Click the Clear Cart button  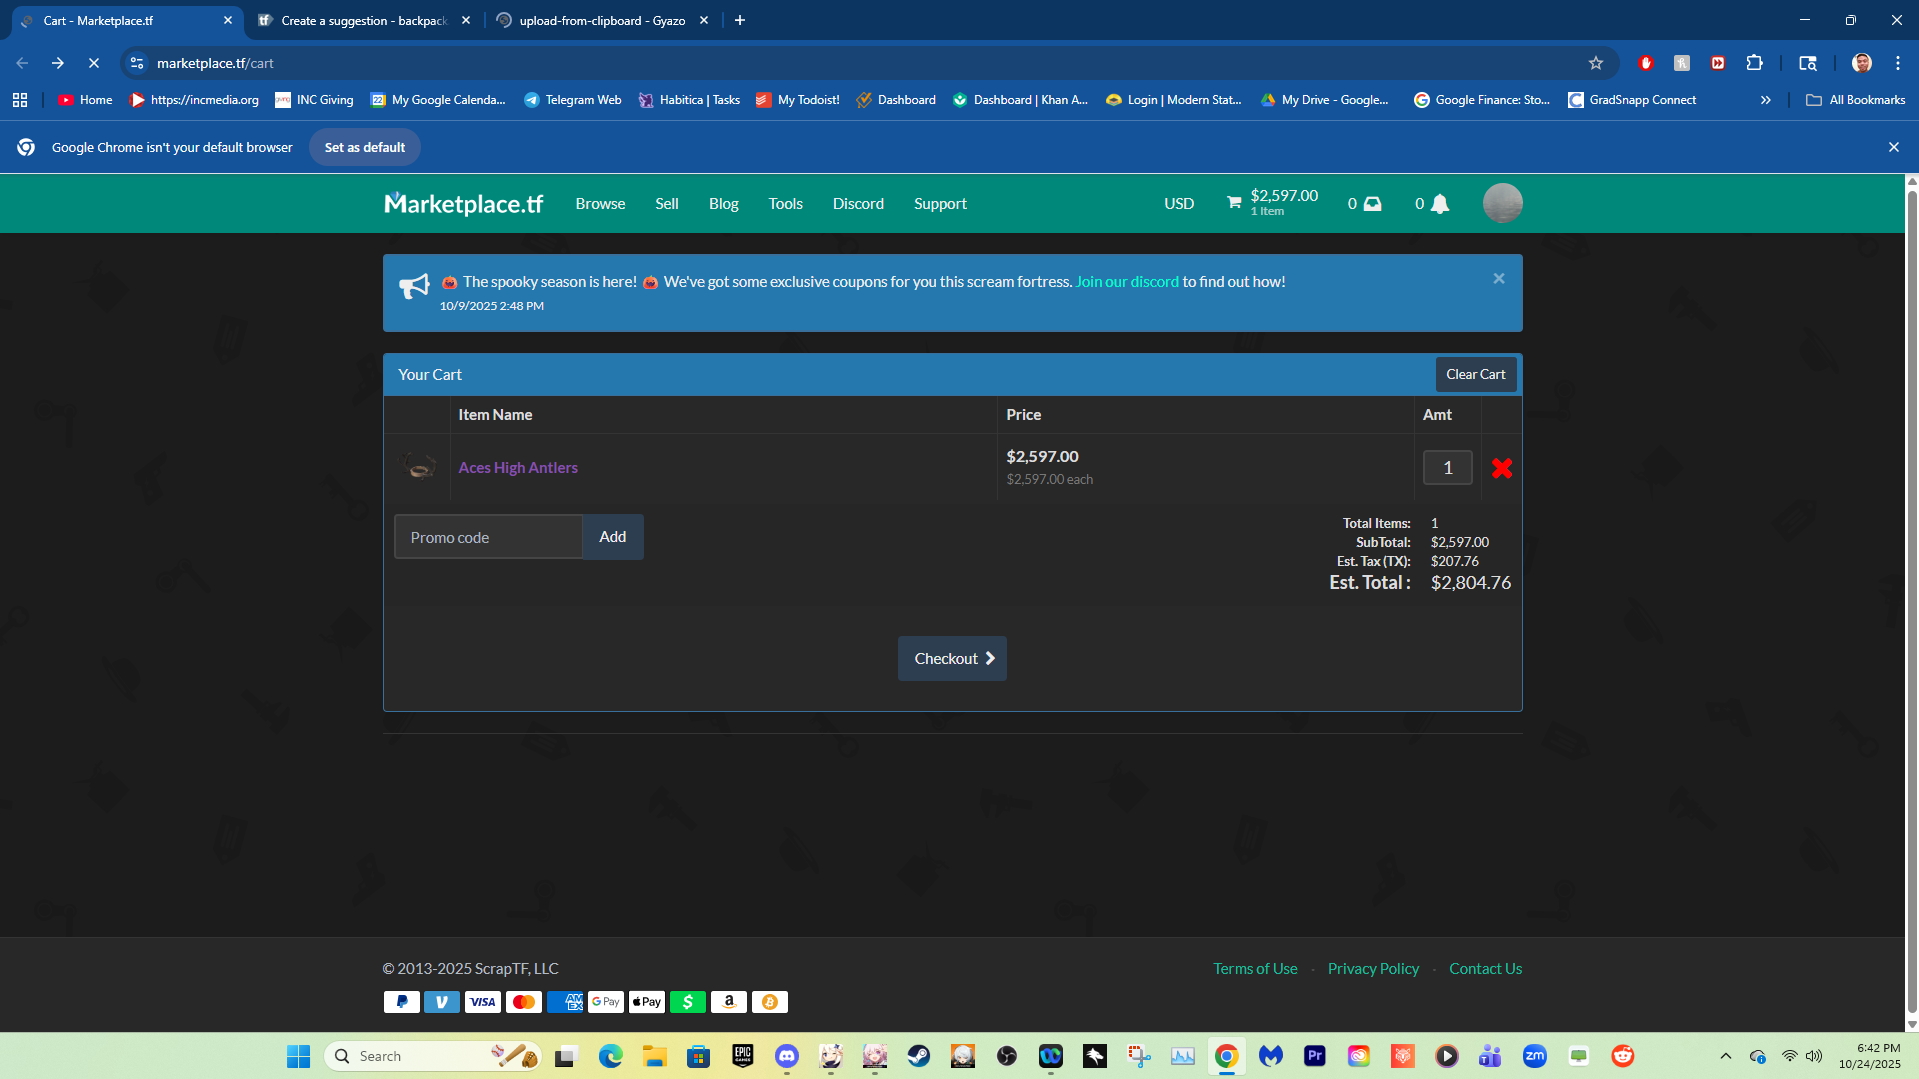[x=1476, y=375]
